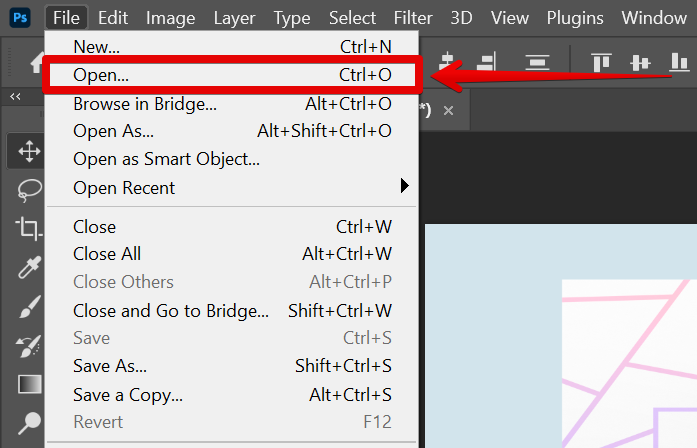Select the Eyedropper tool
Image resolution: width=697 pixels, height=448 pixels.
pos(29,267)
